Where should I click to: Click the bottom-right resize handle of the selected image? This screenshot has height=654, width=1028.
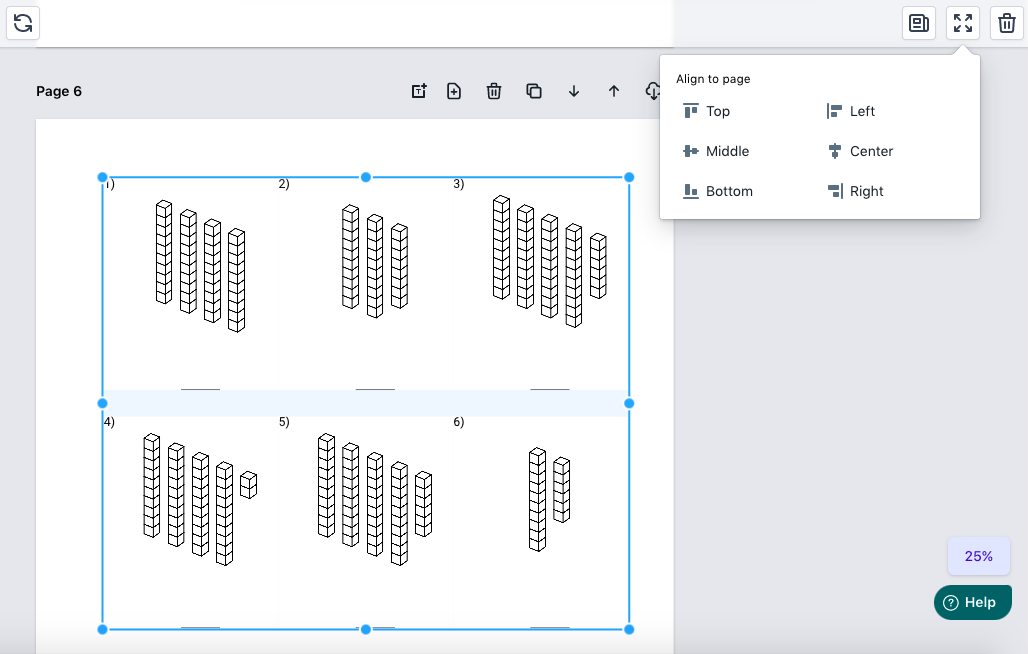[x=629, y=629]
